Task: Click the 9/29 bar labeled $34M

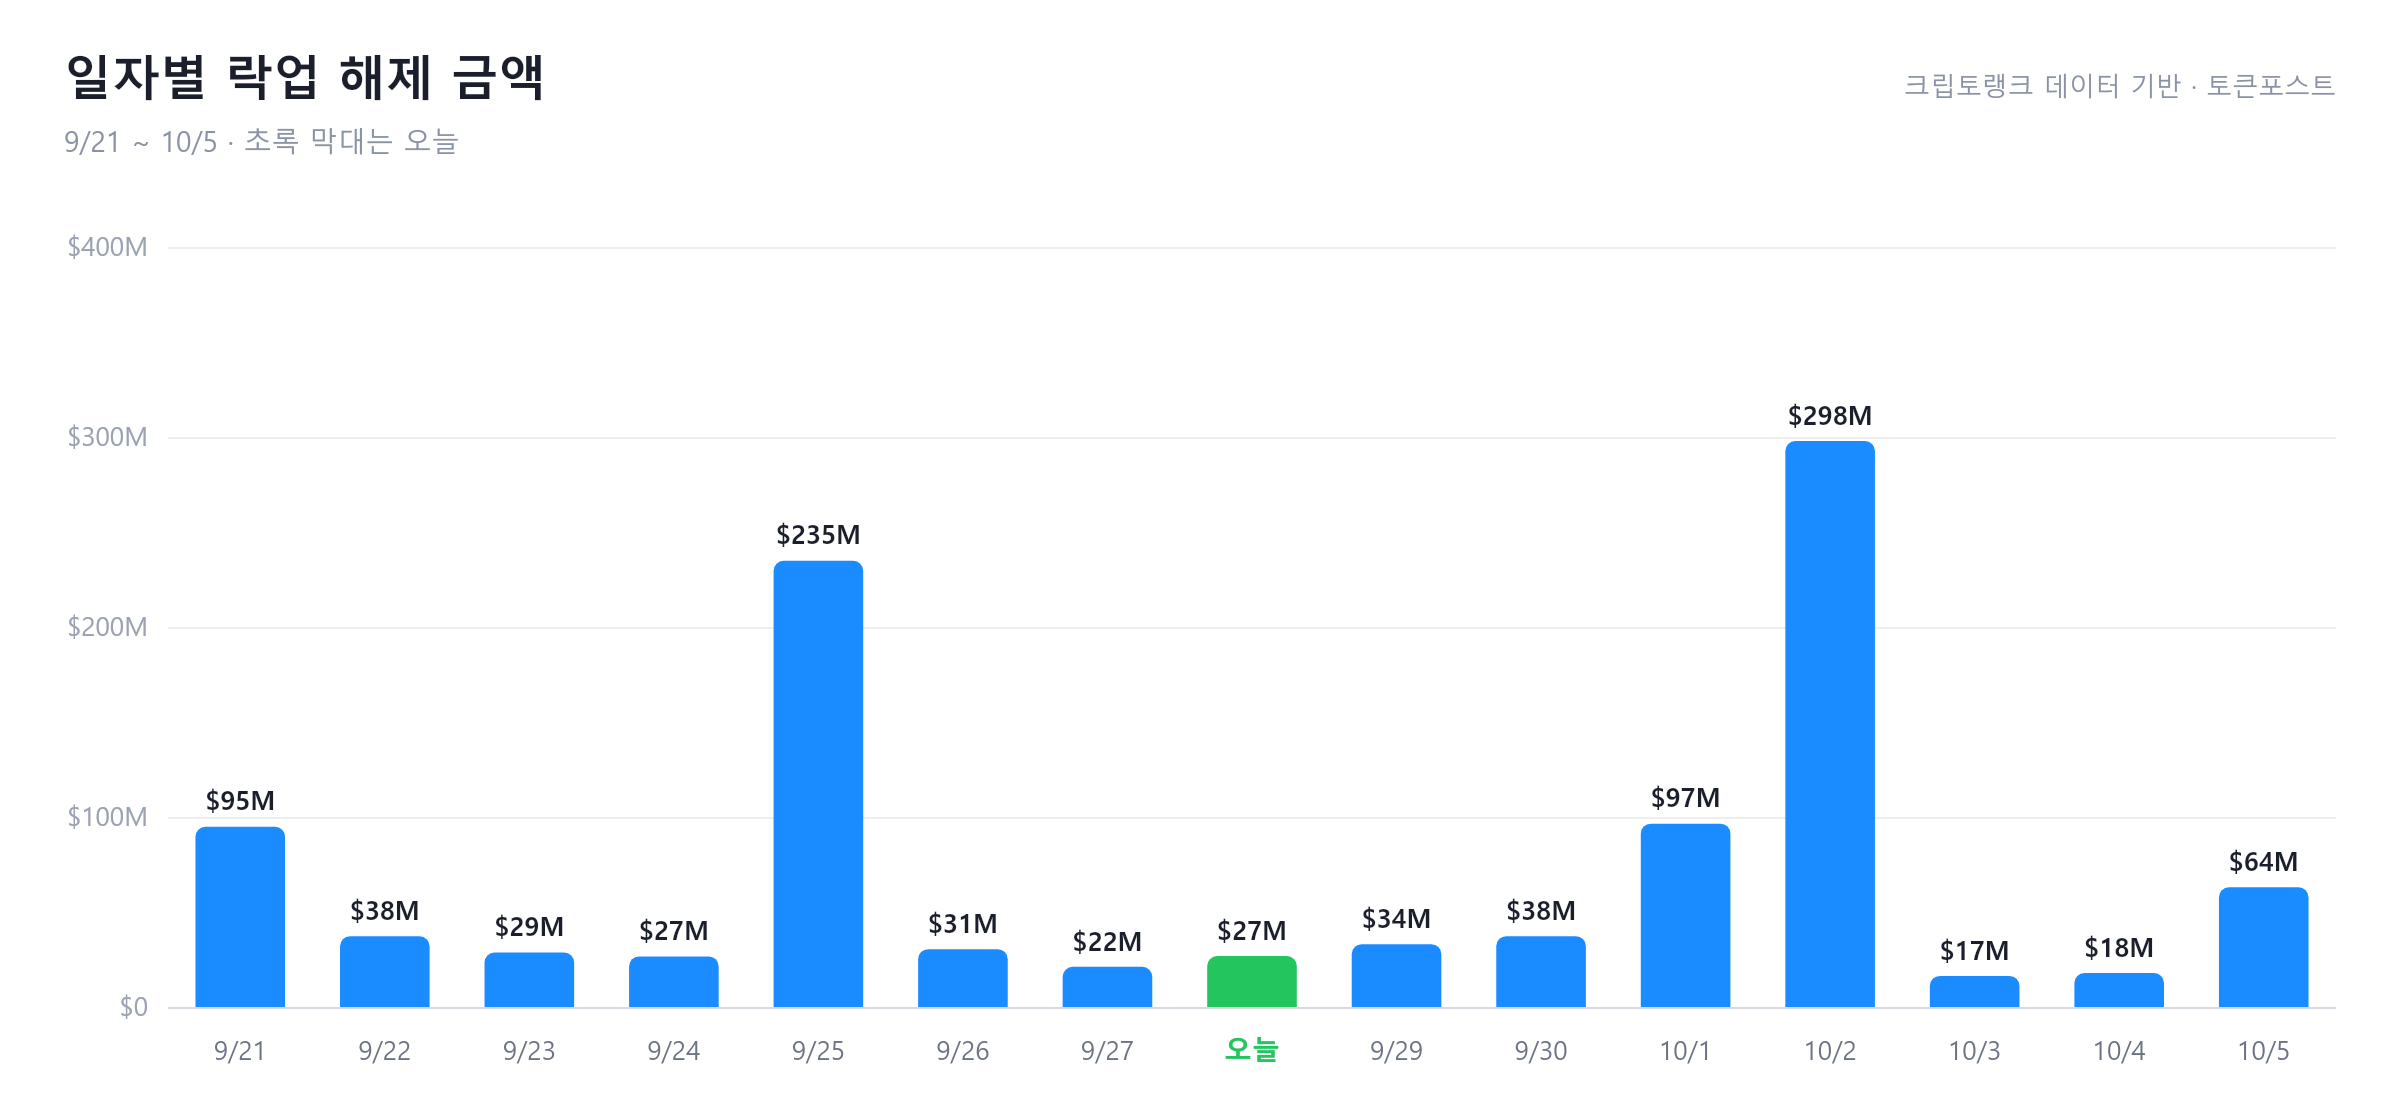Action: pos(1396,975)
